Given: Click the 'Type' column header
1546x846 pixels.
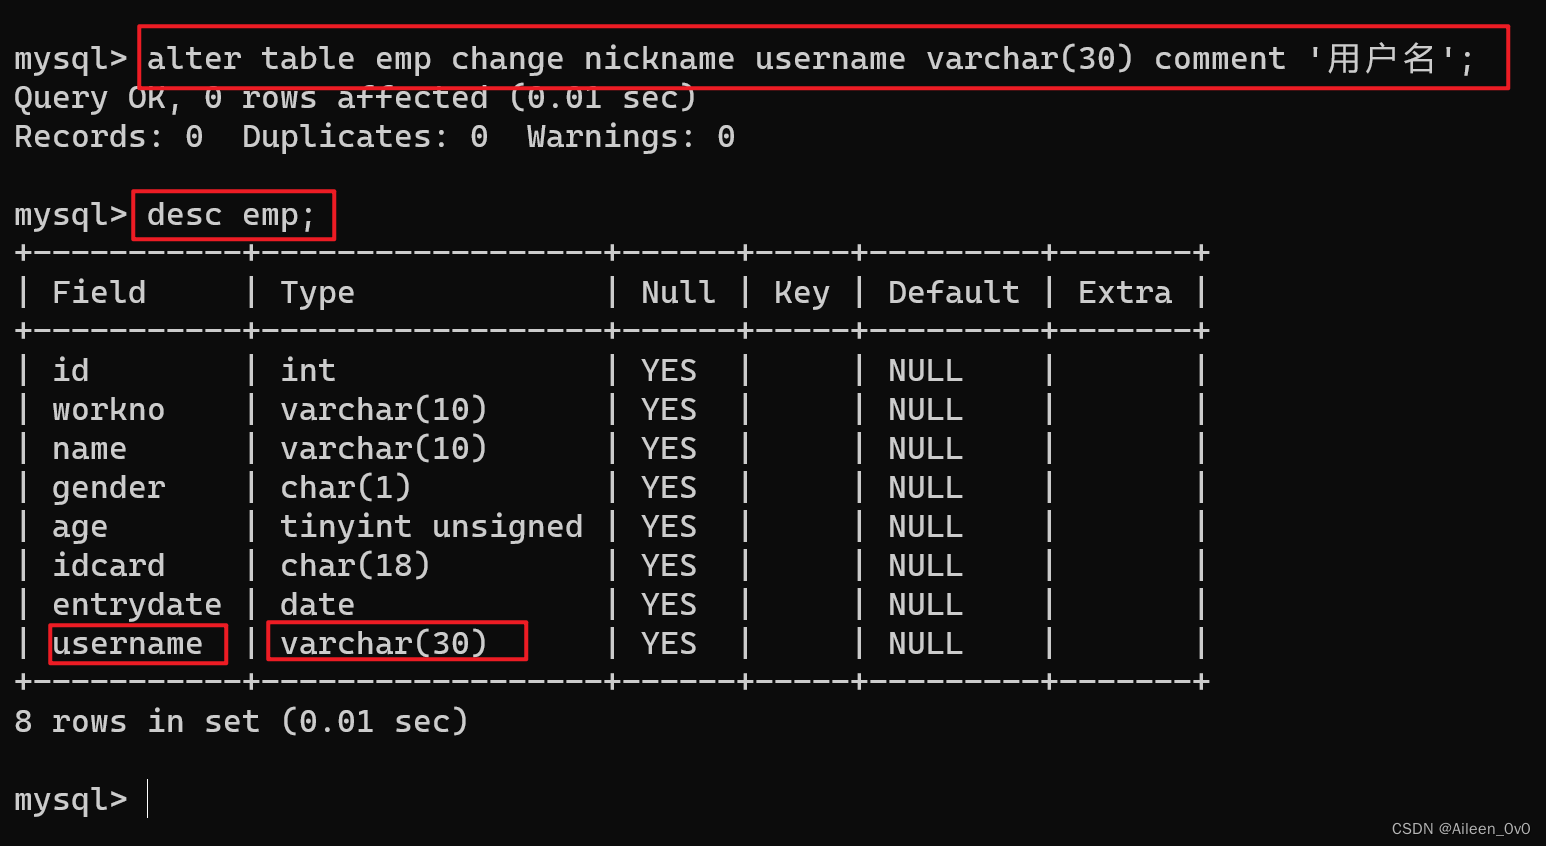Looking at the screenshot, I should 317,292.
